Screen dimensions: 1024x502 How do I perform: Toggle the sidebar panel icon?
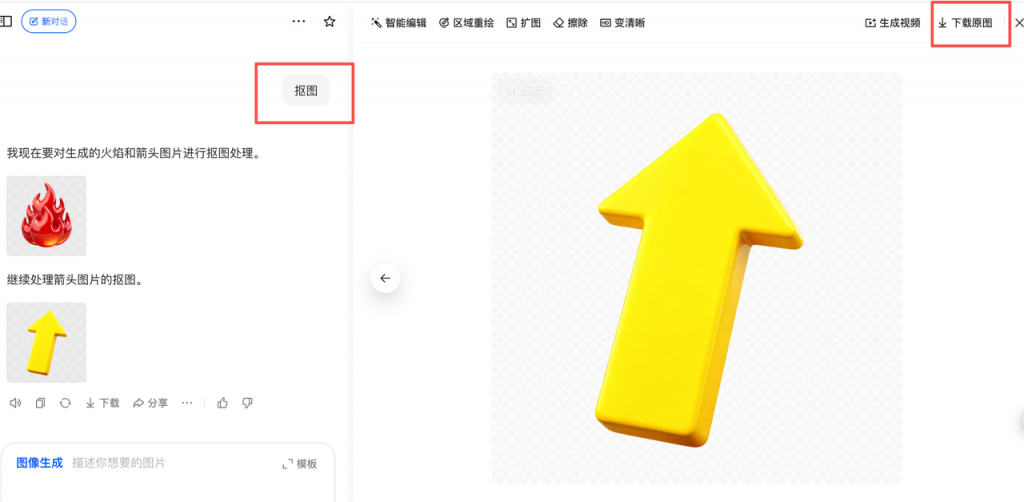pos(6,22)
